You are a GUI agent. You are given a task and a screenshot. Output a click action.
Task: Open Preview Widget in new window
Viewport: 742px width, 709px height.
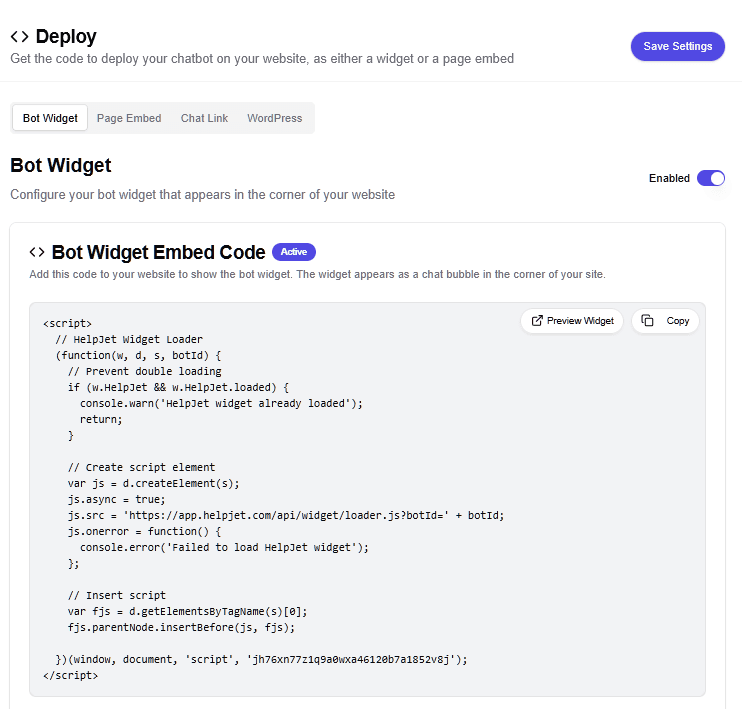click(572, 321)
